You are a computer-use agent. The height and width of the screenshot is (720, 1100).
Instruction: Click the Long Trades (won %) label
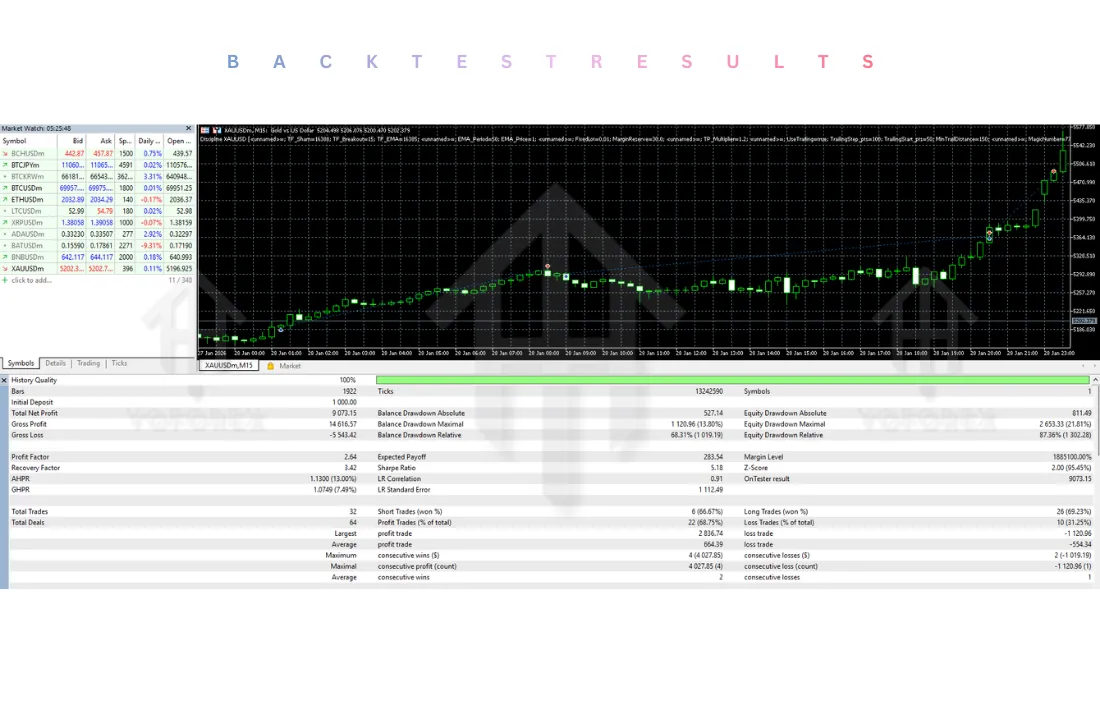(775, 512)
